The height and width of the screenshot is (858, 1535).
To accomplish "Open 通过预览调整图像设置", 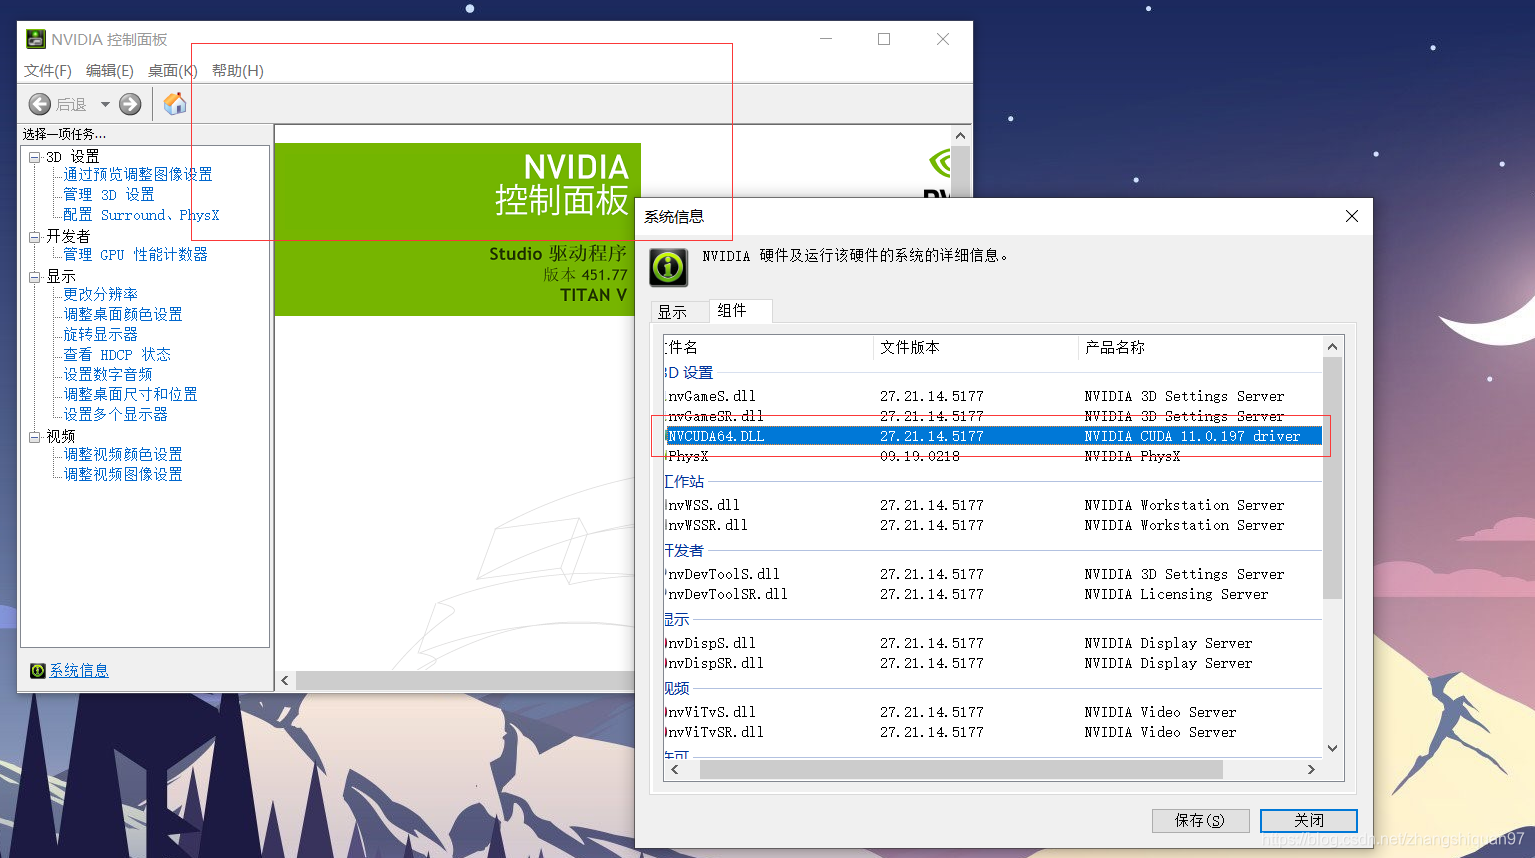I will click(138, 174).
